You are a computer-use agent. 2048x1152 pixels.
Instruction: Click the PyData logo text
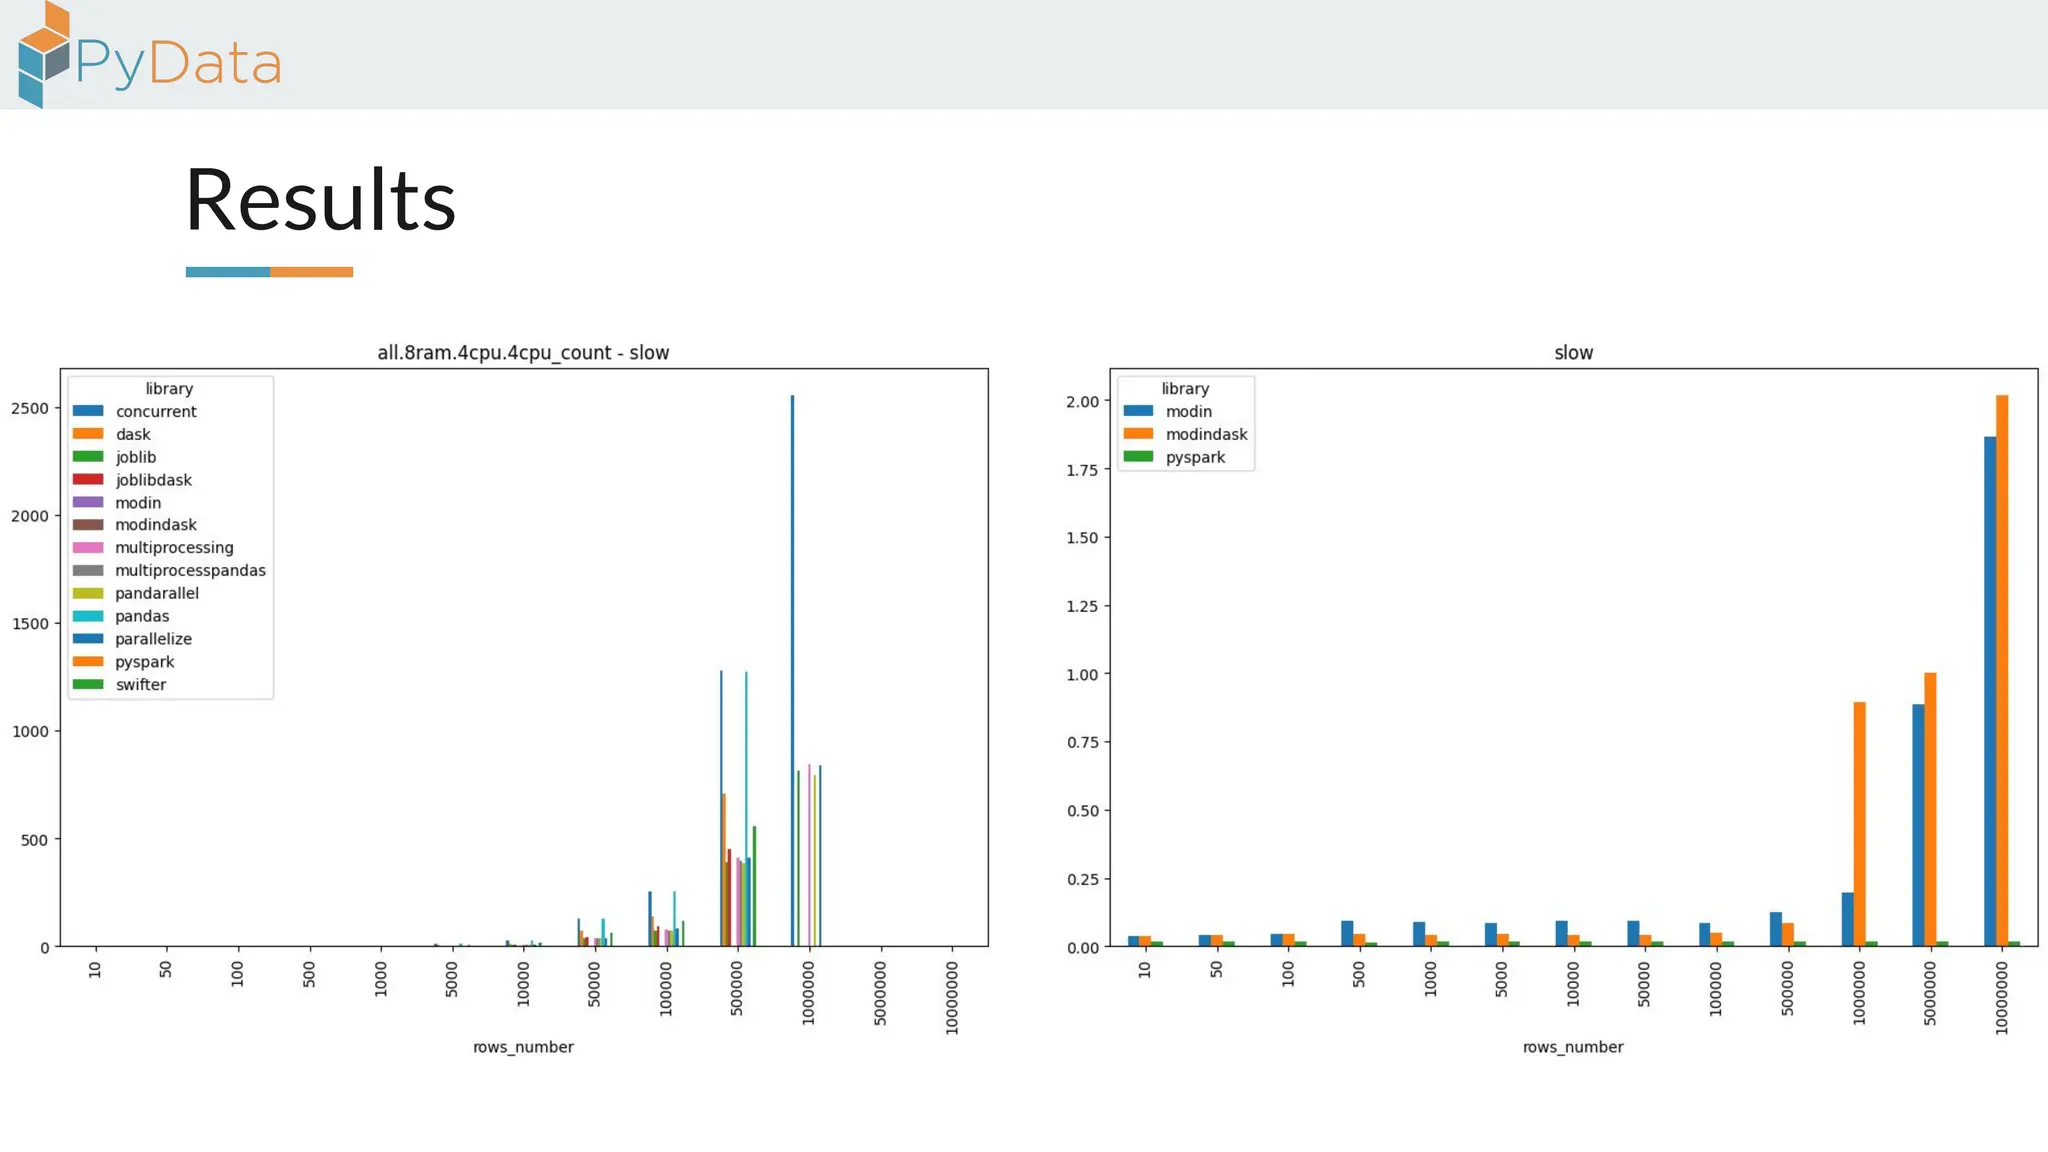click(x=178, y=64)
